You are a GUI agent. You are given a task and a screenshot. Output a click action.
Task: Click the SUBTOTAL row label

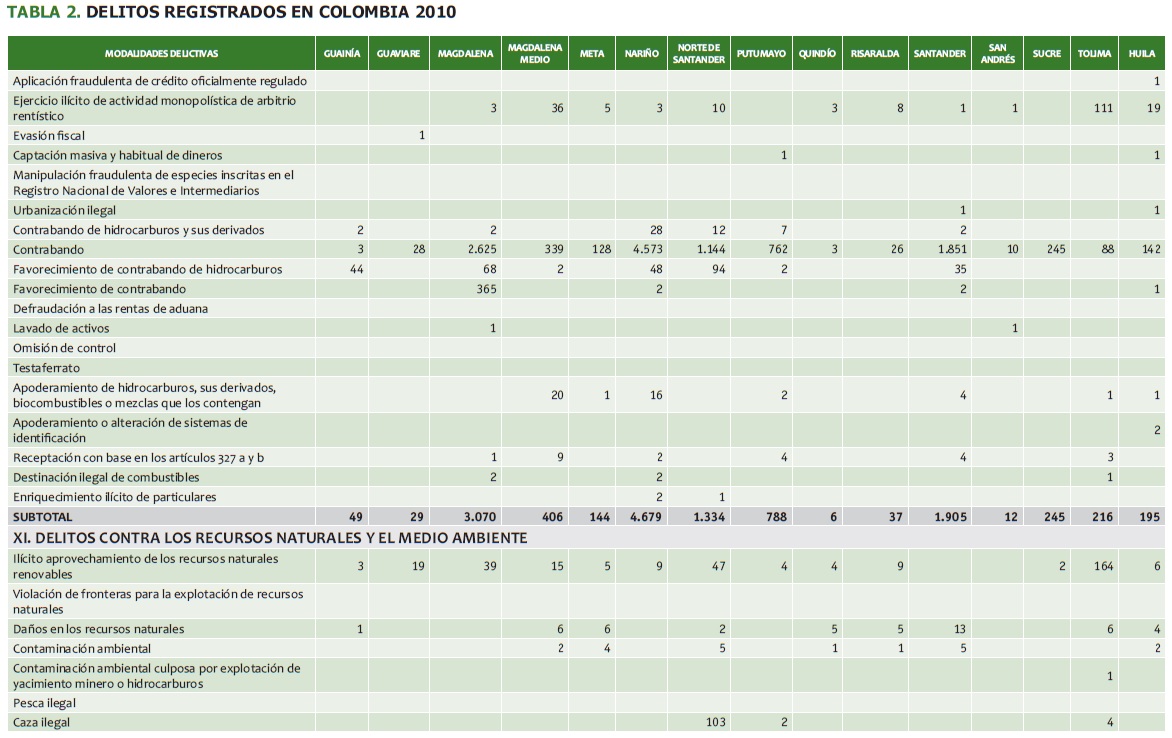42,517
